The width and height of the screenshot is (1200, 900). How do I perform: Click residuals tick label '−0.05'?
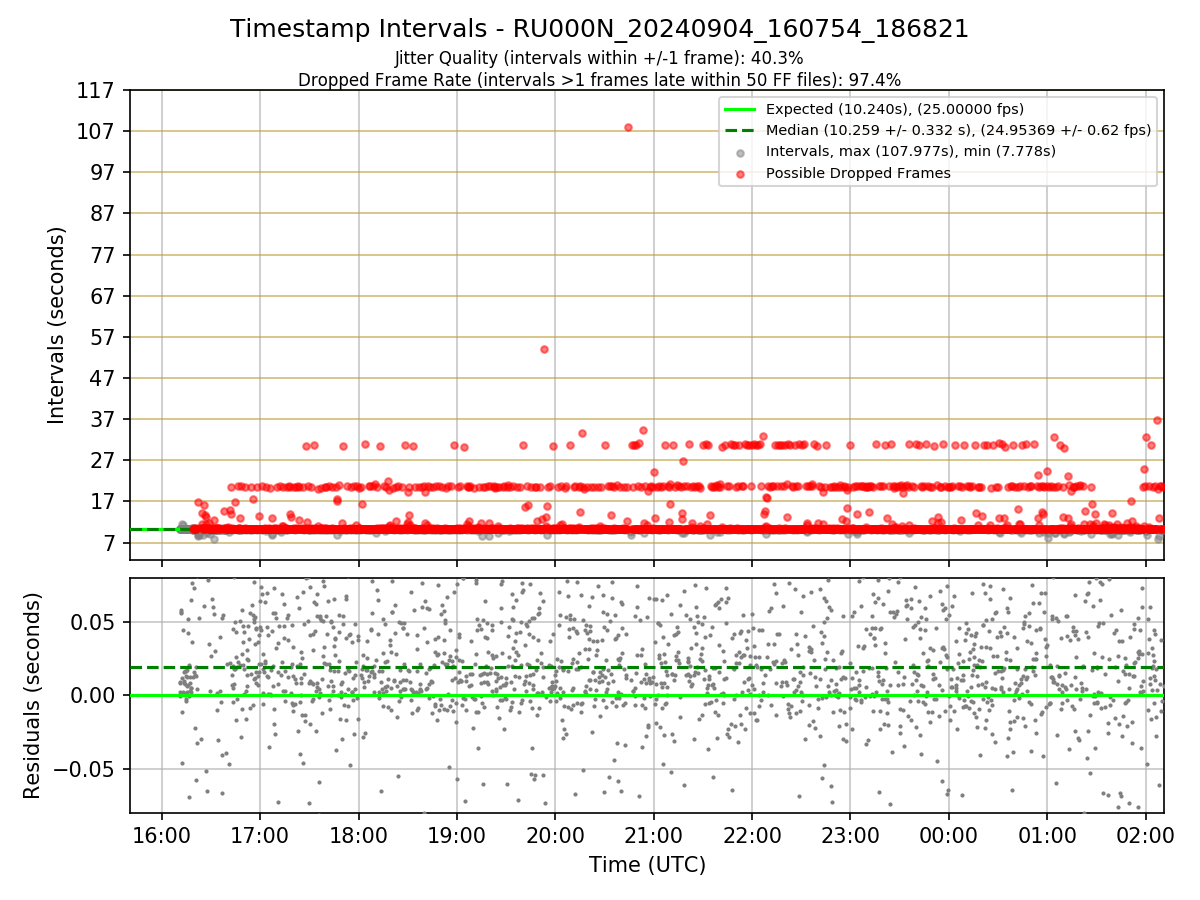click(85, 770)
